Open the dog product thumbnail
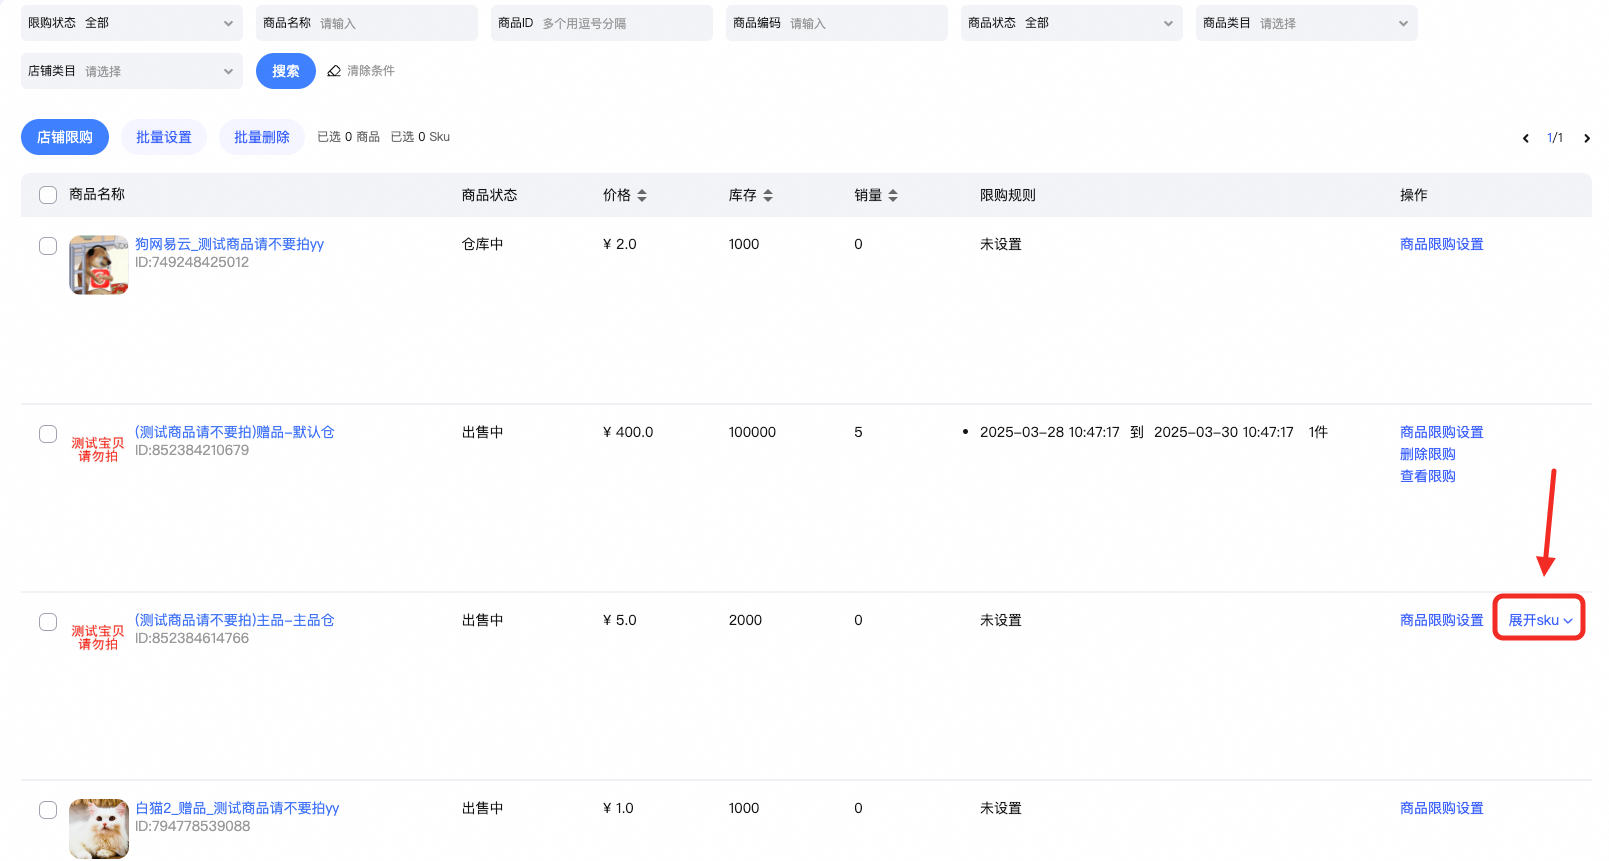 (99, 265)
